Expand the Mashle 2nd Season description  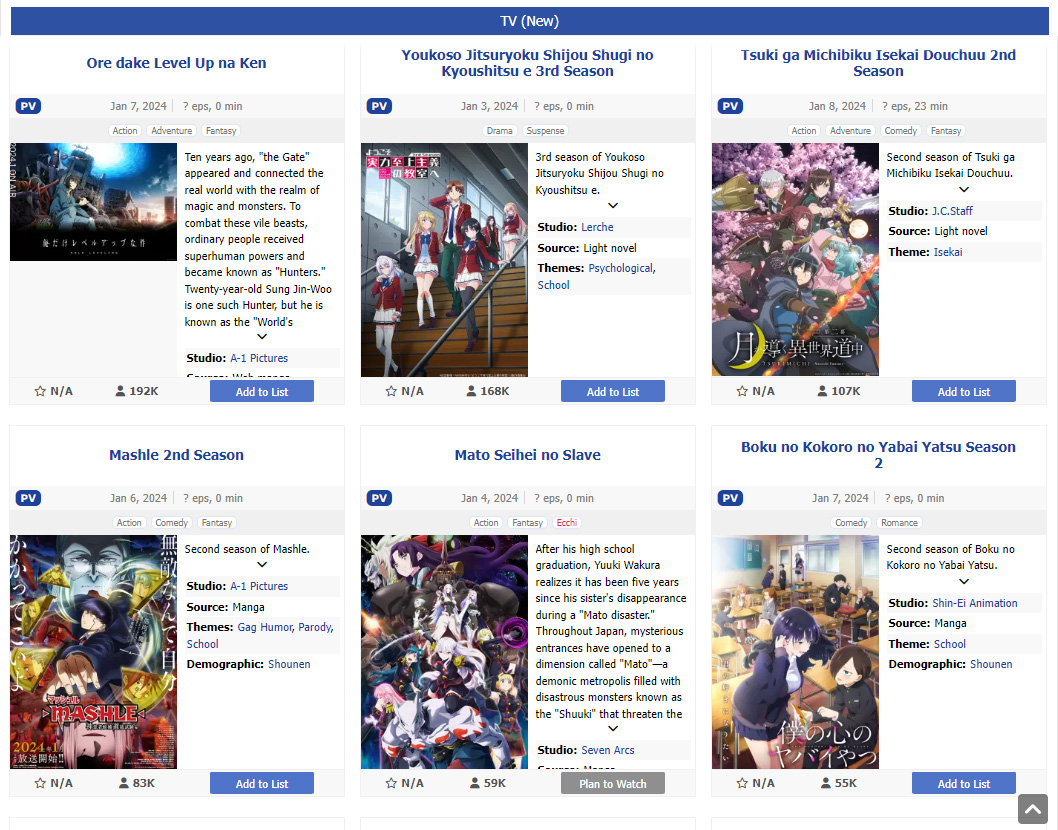(x=262, y=565)
